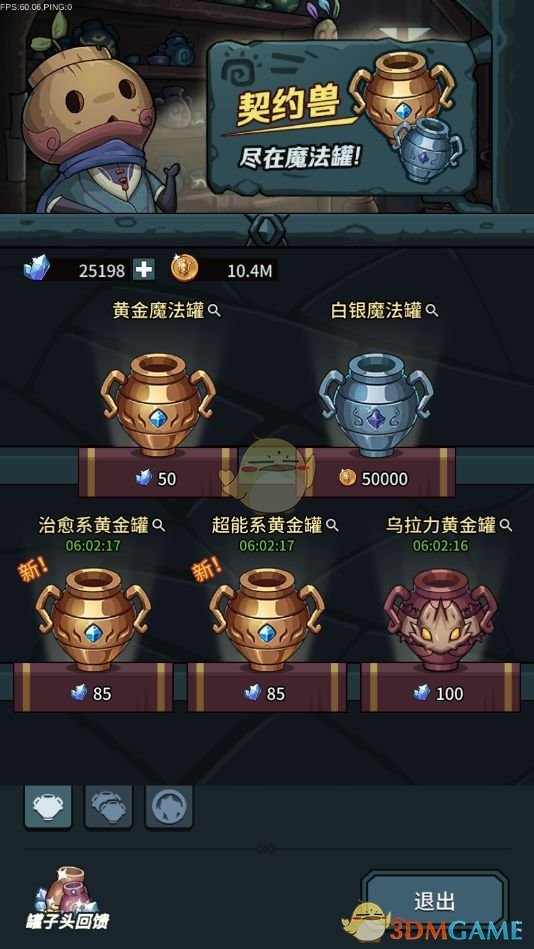Buy silver jar for 50000 coins
Viewport: 534px width, 949px height.
pos(376,478)
